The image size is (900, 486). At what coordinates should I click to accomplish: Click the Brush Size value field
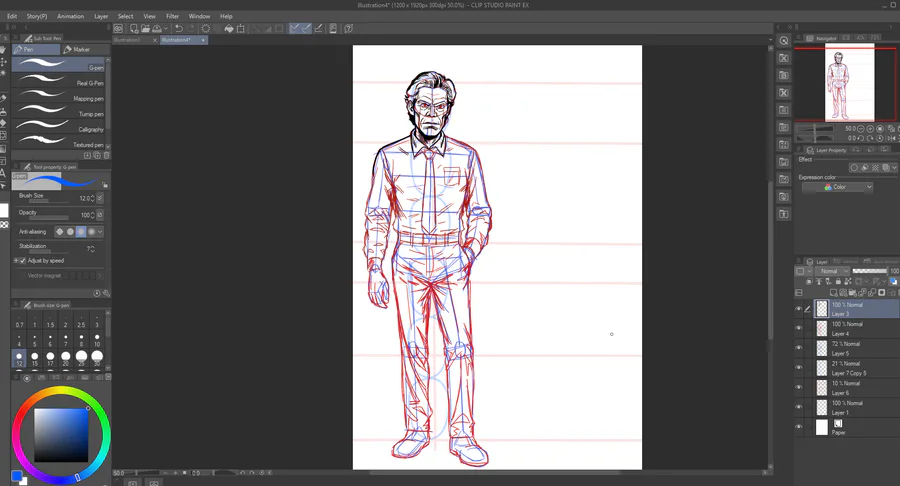[x=86, y=198]
